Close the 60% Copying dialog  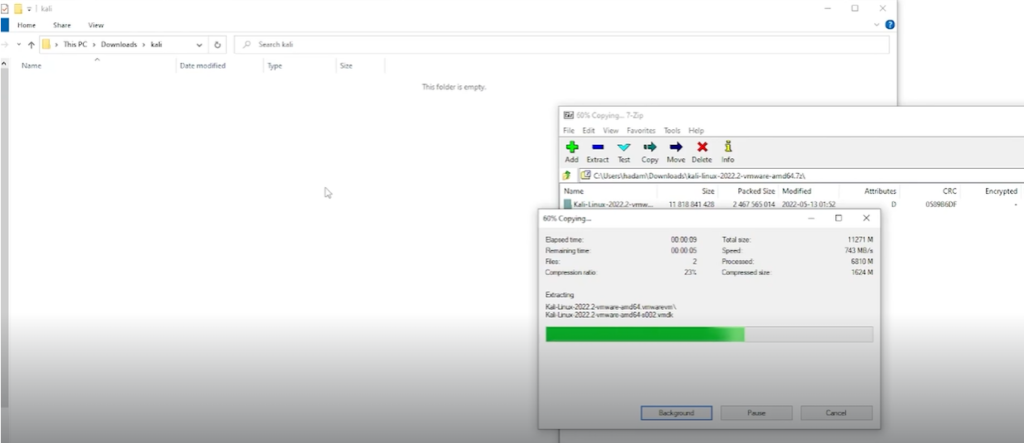(x=866, y=218)
